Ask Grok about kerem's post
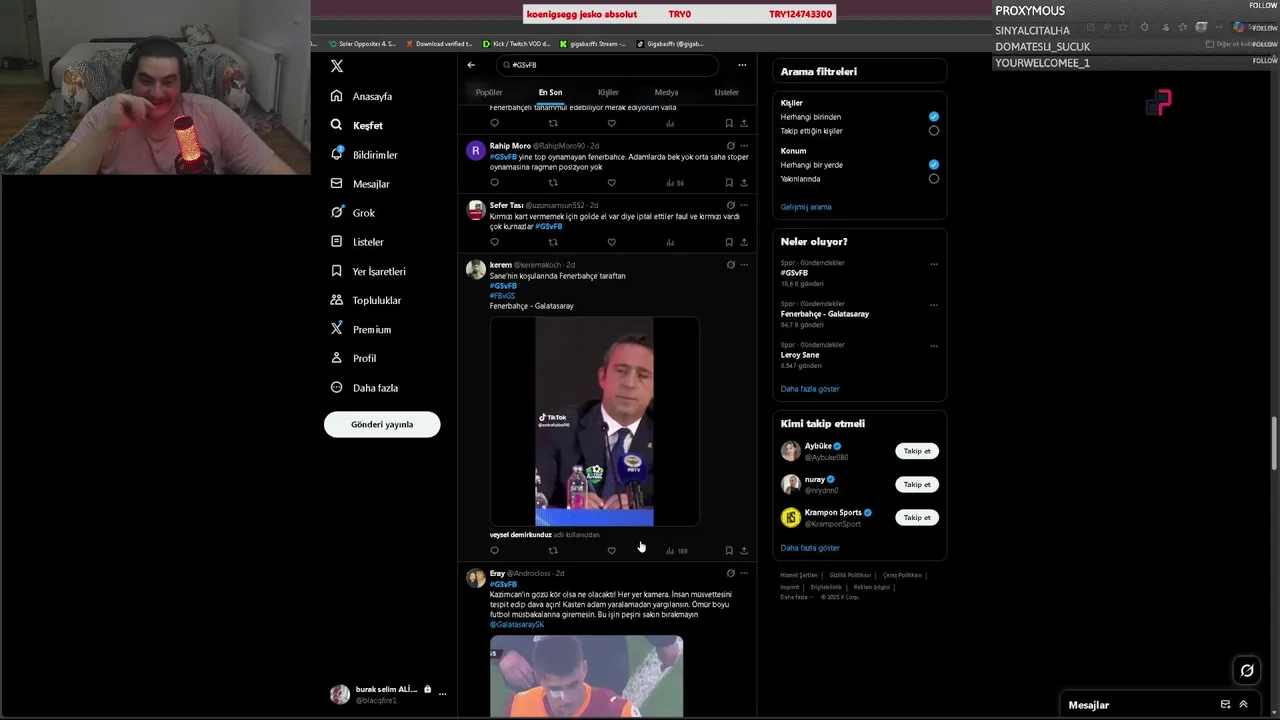Viewport: 1280px width, 720px height. coord(730,265)
